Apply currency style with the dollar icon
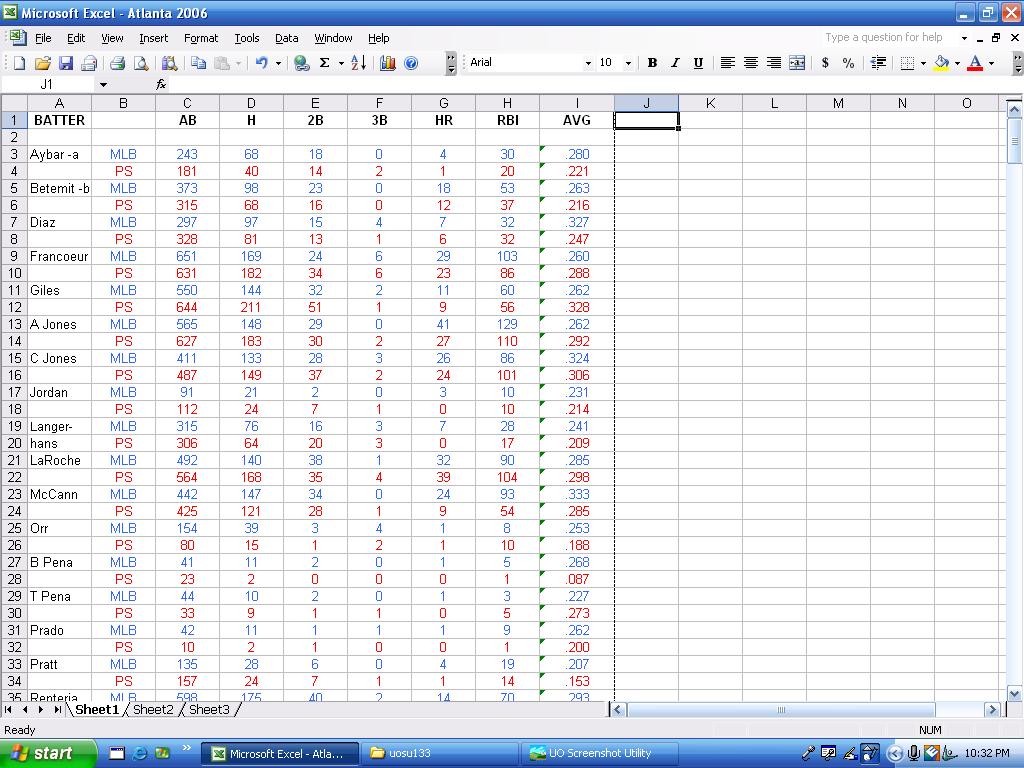Screen dimensions: 1024x768 coord(825,63)
